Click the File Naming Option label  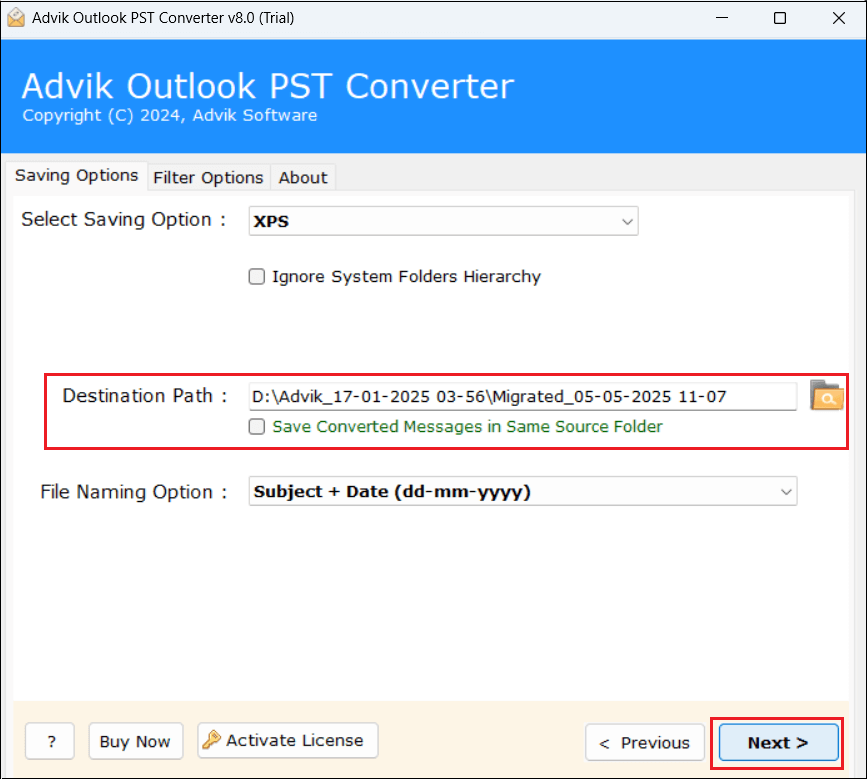(134, 492)
